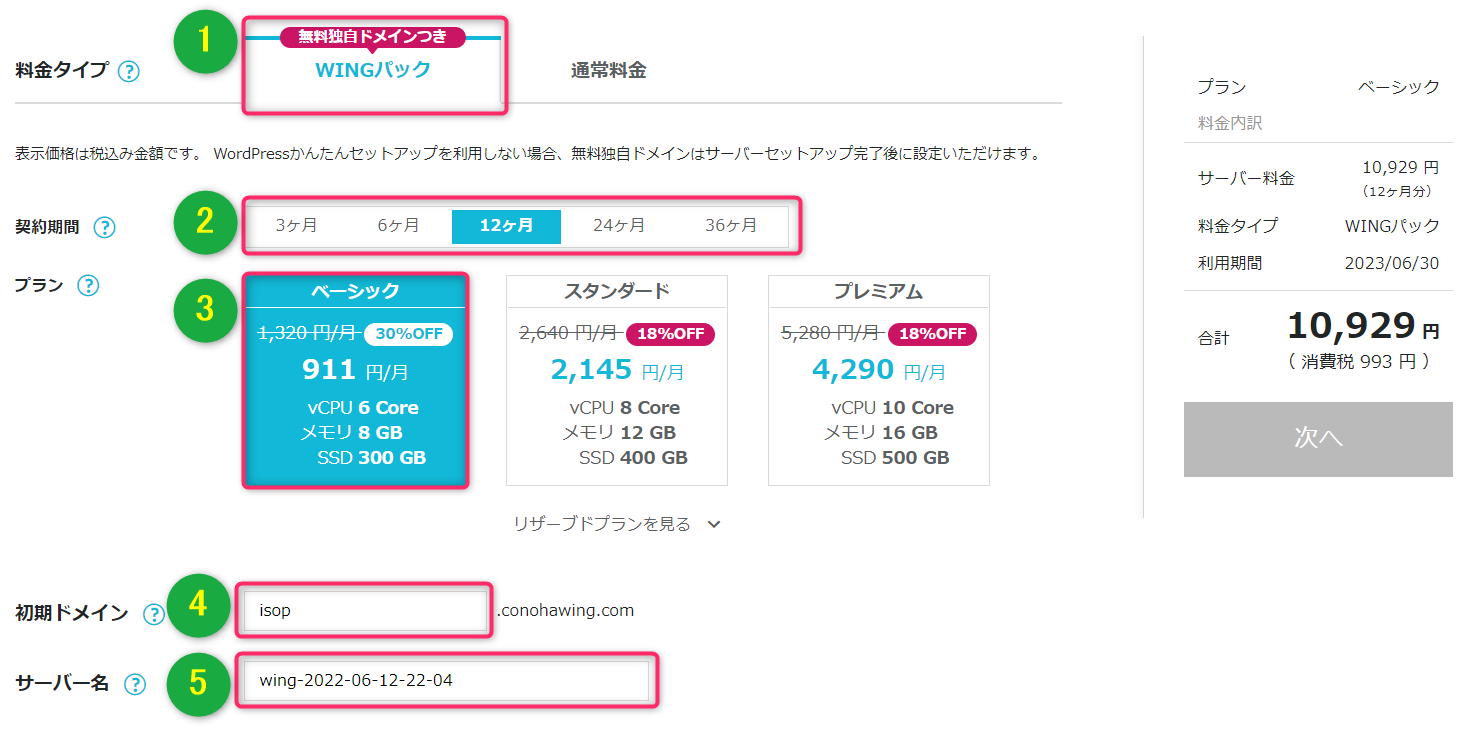1467x730 pixels.
Task: Click help icon beside 料金タイプ label
Action: click(129, 72)
